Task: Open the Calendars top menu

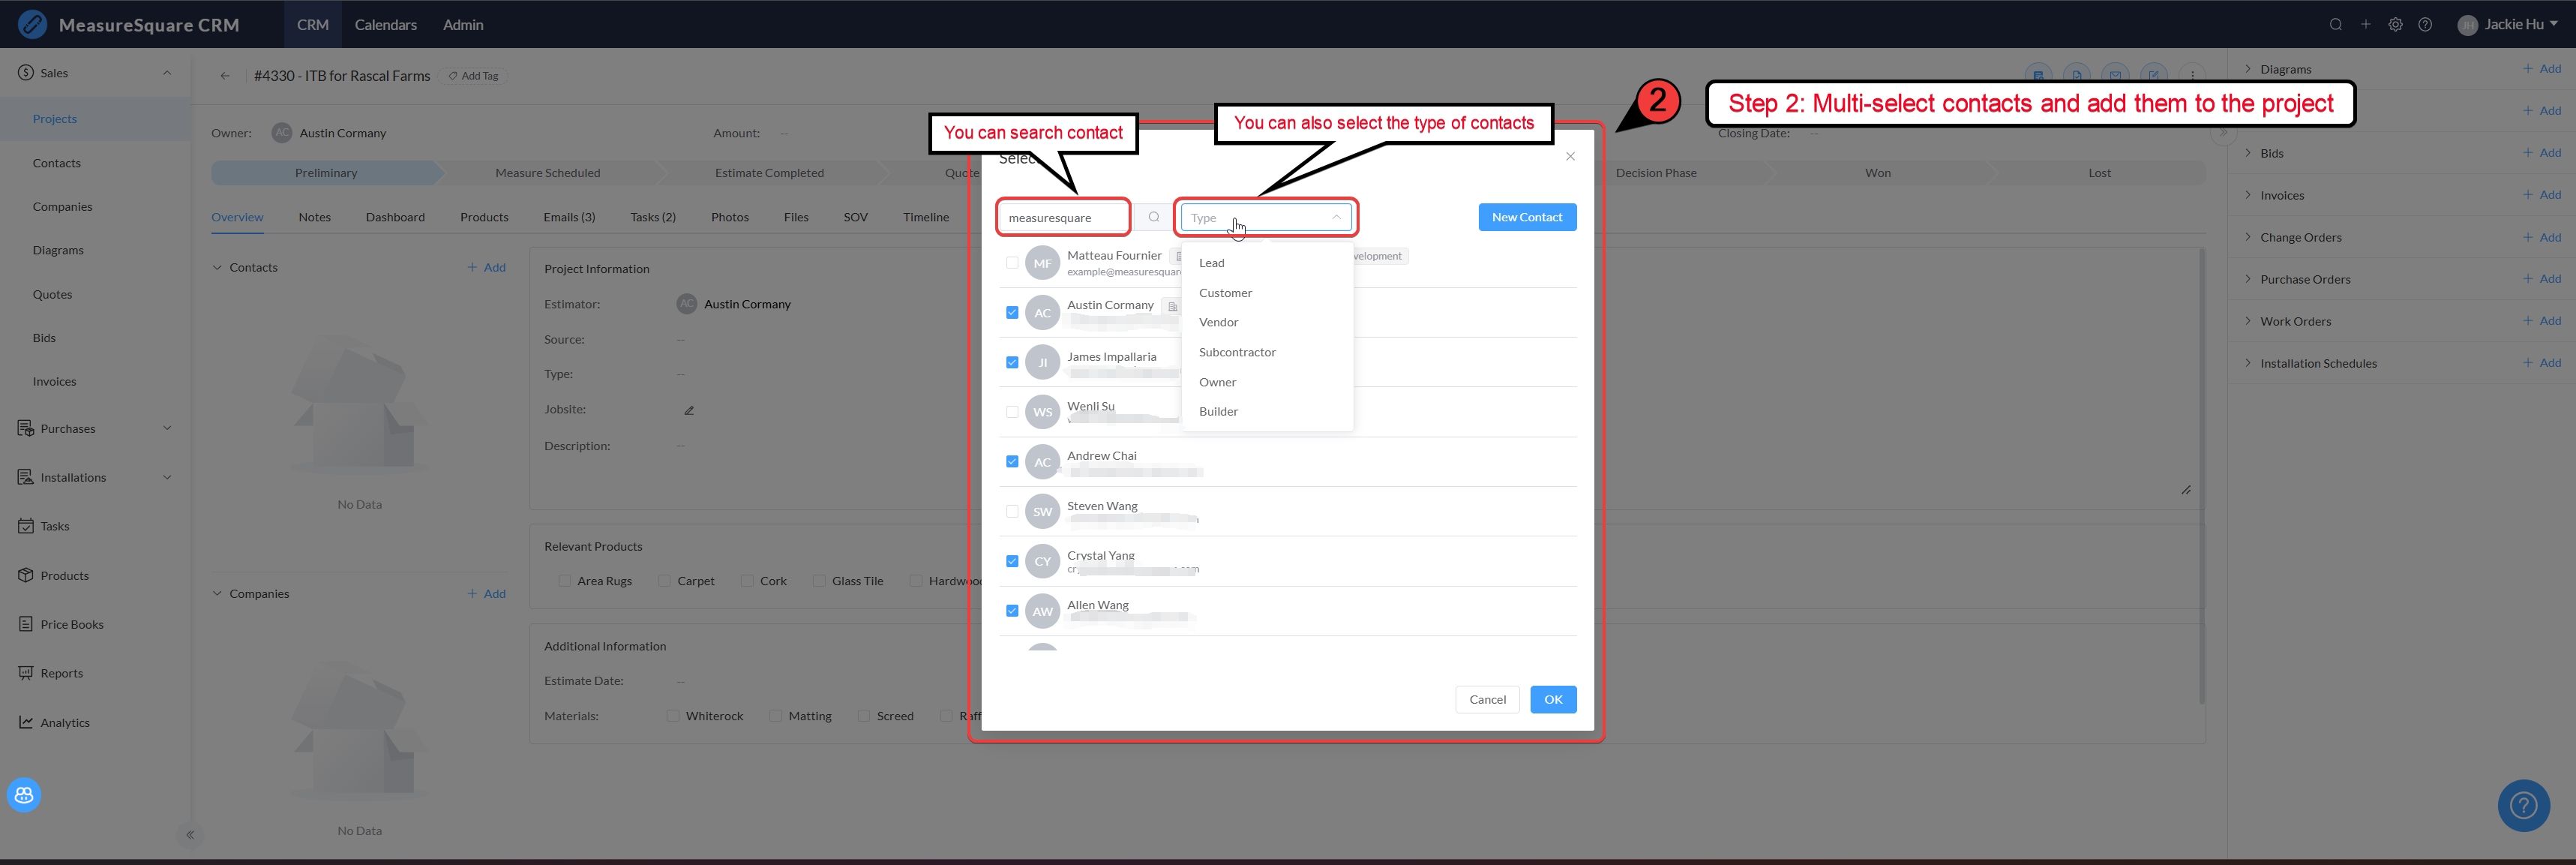Action: [385, 25]
